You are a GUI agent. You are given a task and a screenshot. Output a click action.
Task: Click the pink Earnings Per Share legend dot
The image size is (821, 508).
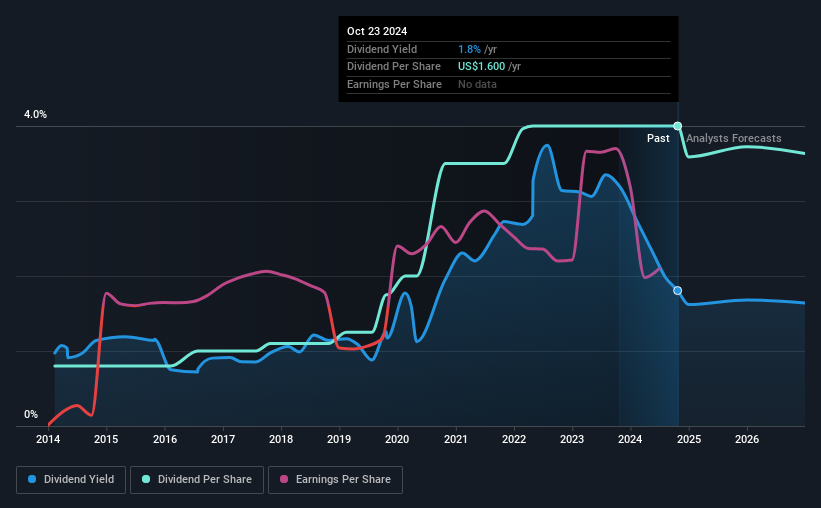284,479
